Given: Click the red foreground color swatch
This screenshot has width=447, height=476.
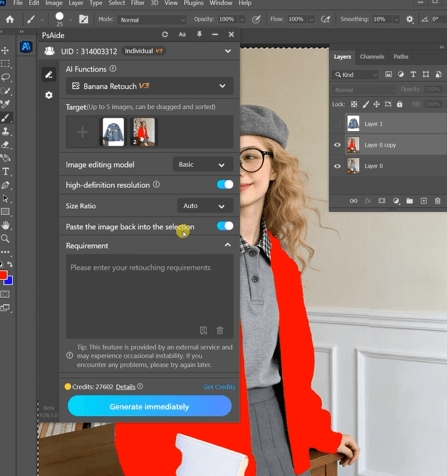Looking at the screenshot, I should point(3,275).
